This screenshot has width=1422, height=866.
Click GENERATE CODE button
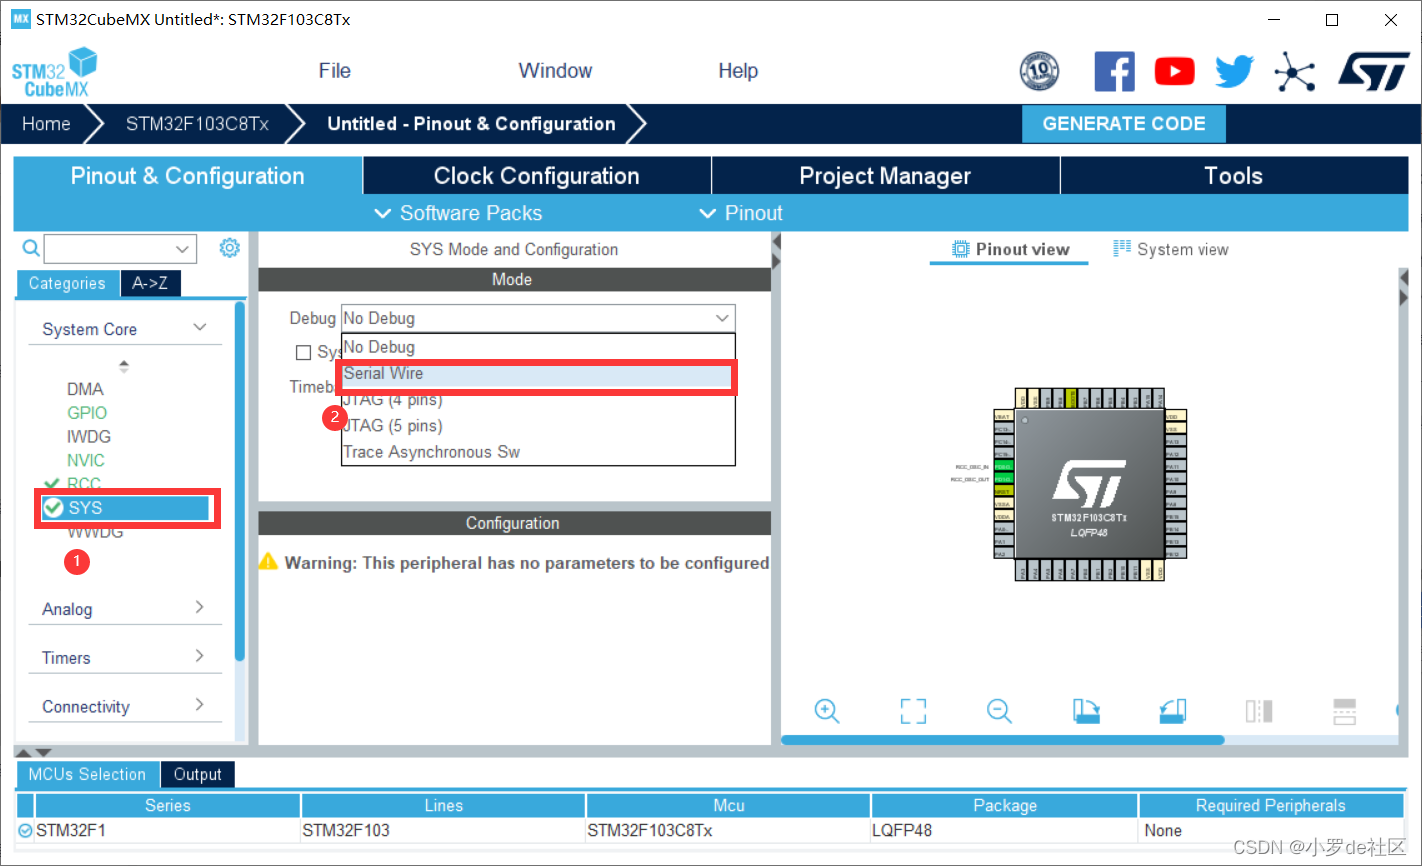[1124, 124]
